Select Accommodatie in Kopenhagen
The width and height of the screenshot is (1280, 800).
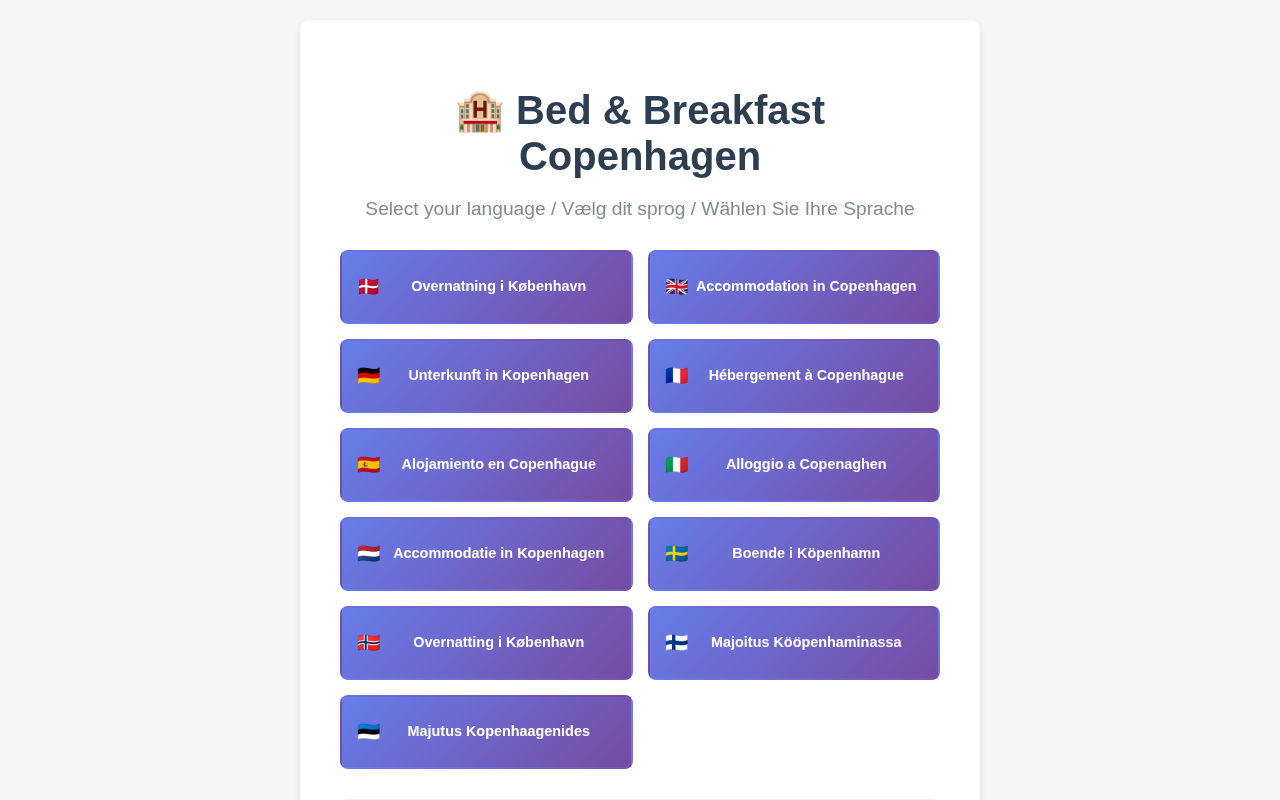coord(486,554)
